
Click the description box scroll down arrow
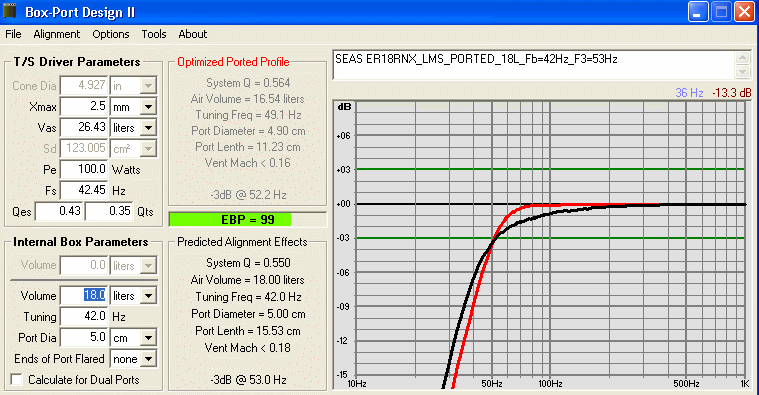pyautogui.click(x=743, y=72)
